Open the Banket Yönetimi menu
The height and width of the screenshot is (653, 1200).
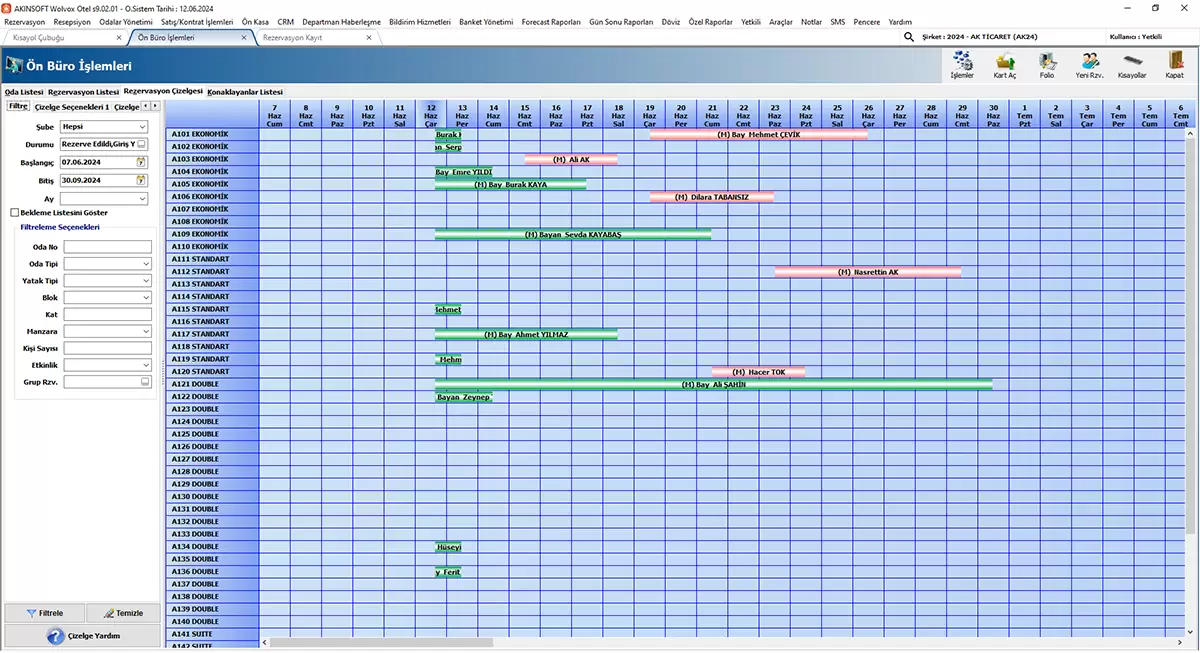pos(485,21)
